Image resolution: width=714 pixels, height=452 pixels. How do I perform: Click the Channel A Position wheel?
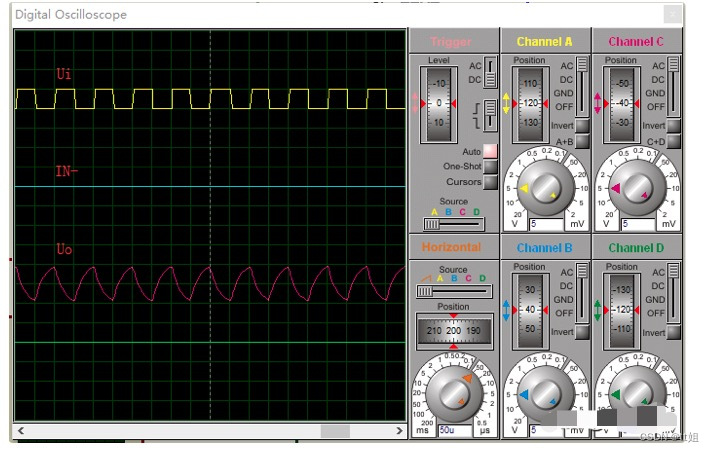[x=530, y=103]
